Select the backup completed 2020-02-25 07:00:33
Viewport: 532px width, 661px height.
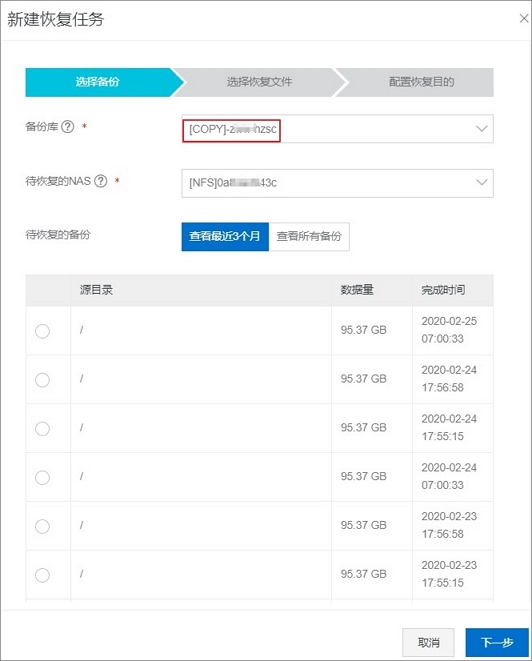pos(42,331)
